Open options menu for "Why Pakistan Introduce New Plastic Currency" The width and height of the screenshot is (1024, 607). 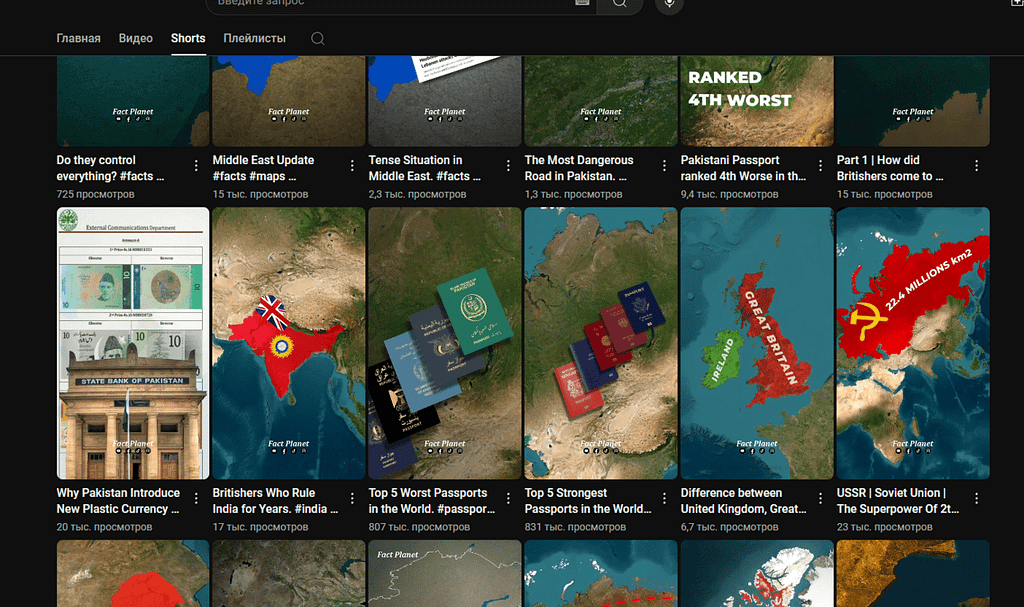point(196,499)
